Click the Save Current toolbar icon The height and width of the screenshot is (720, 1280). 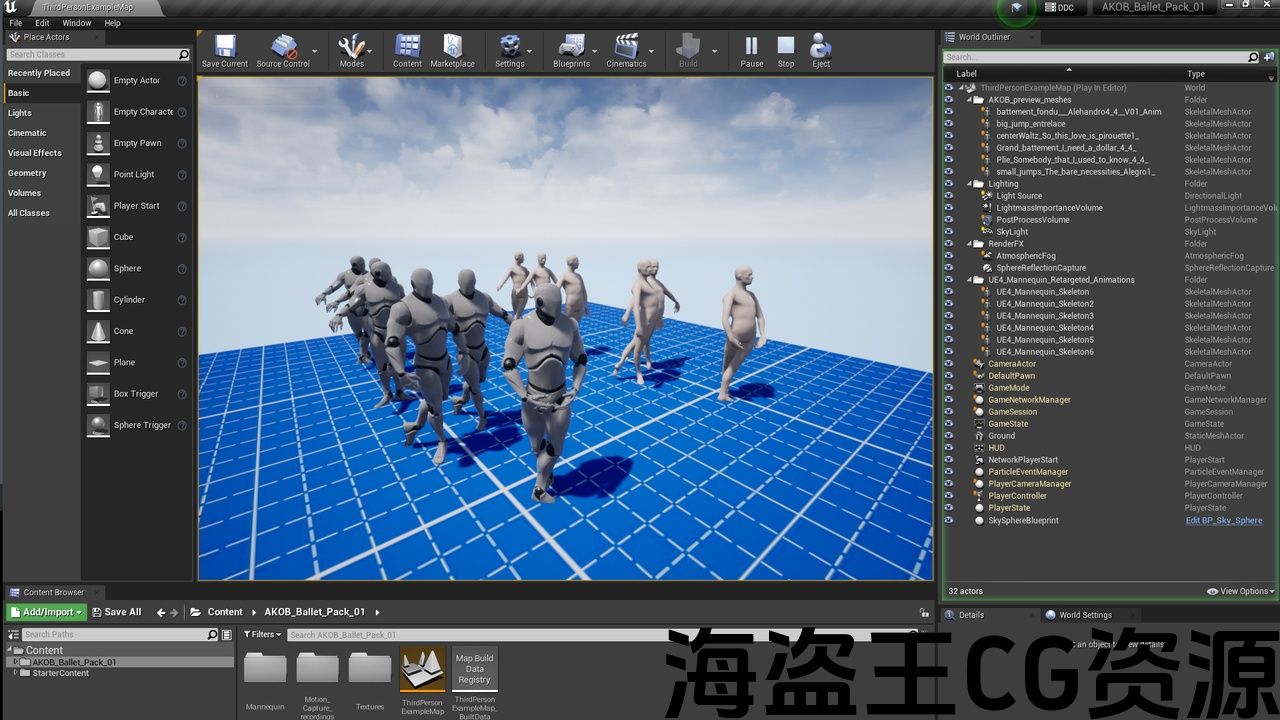click(x=224, y=50)
